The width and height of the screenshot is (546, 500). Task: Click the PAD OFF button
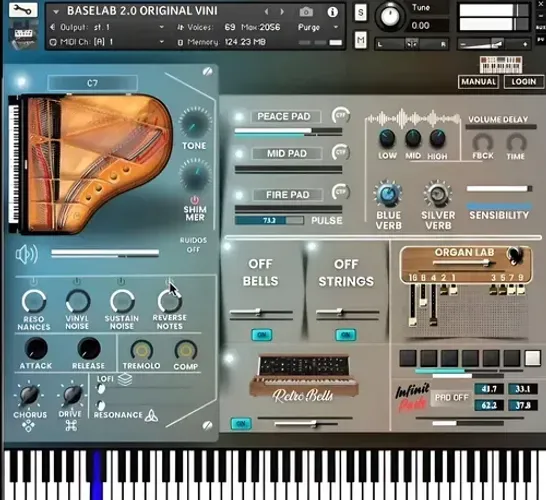pyautogui.click(x=451, y=398)
